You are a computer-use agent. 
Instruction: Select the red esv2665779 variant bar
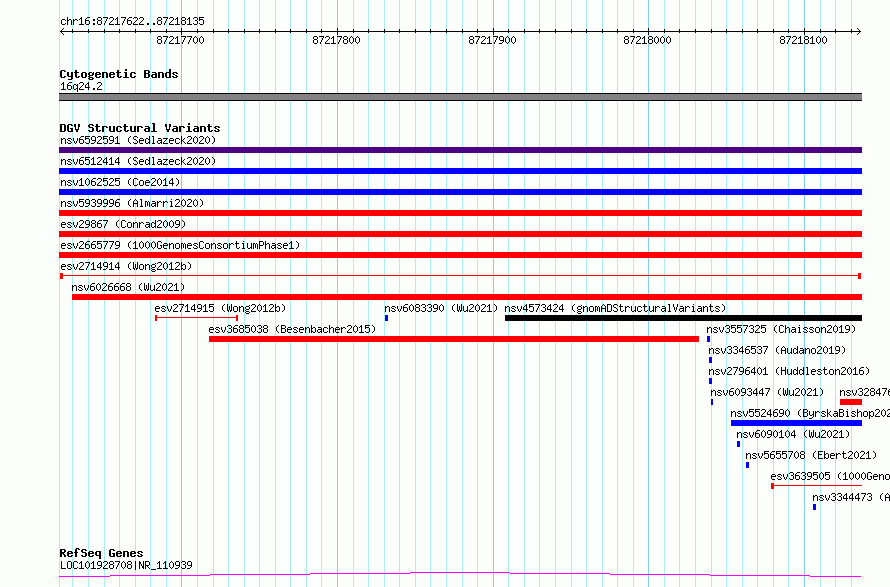(x=460, y=255)
